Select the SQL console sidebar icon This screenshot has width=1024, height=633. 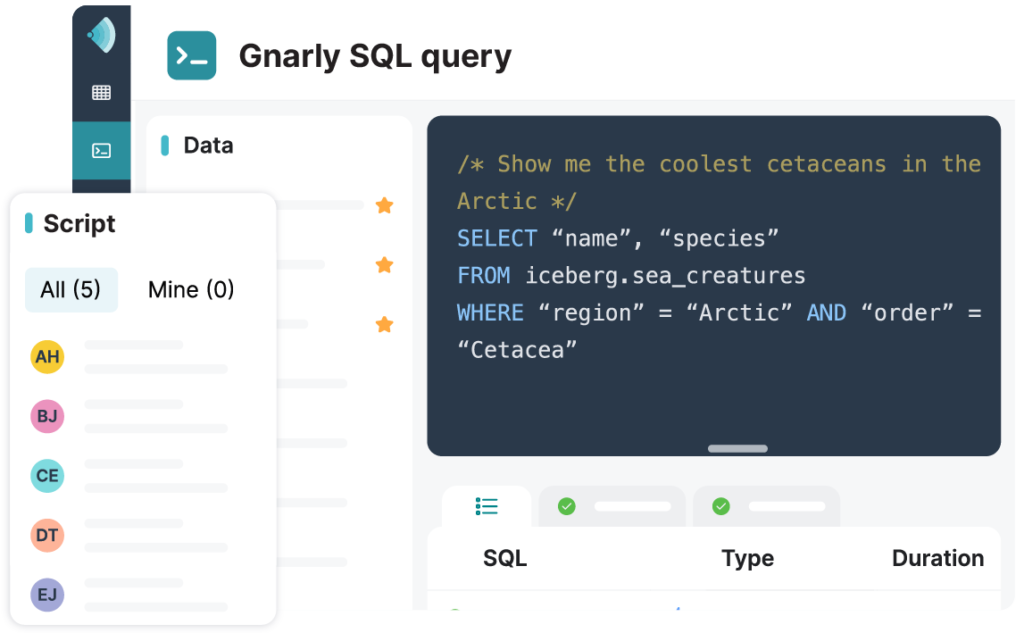[x=101, y=151]
